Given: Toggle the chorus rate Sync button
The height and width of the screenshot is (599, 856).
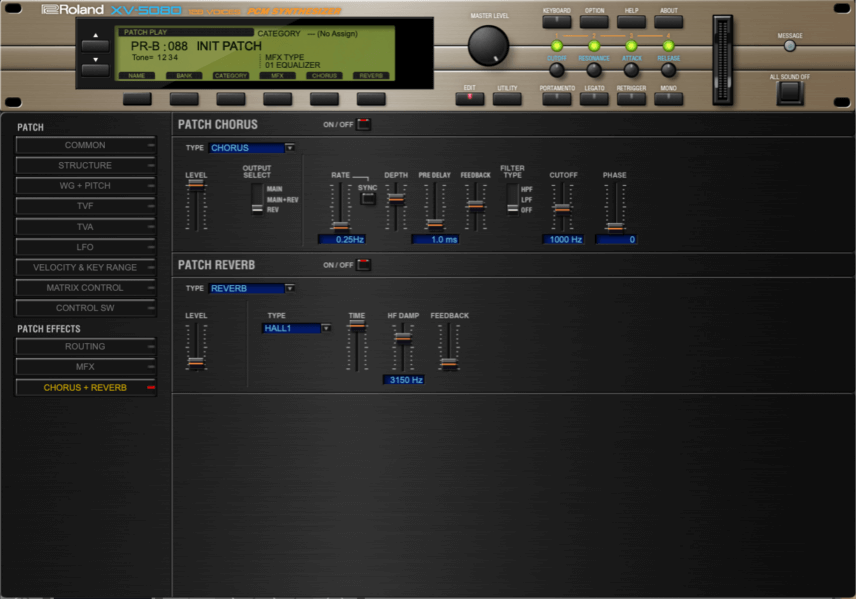Looking at the screenshot, I should pos(368,199).
